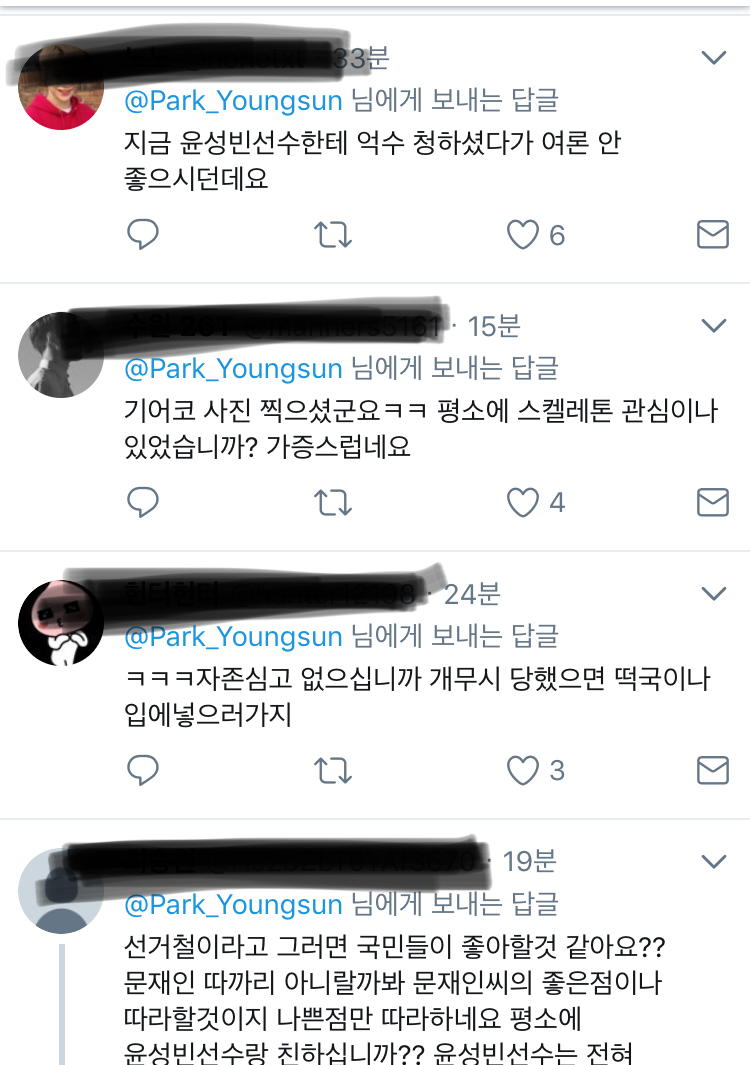The width and height of the screenshot is (750, 1065).
Task: Retweet the tweet about 윤성빈선수 악수
Action: pos(333,235)
